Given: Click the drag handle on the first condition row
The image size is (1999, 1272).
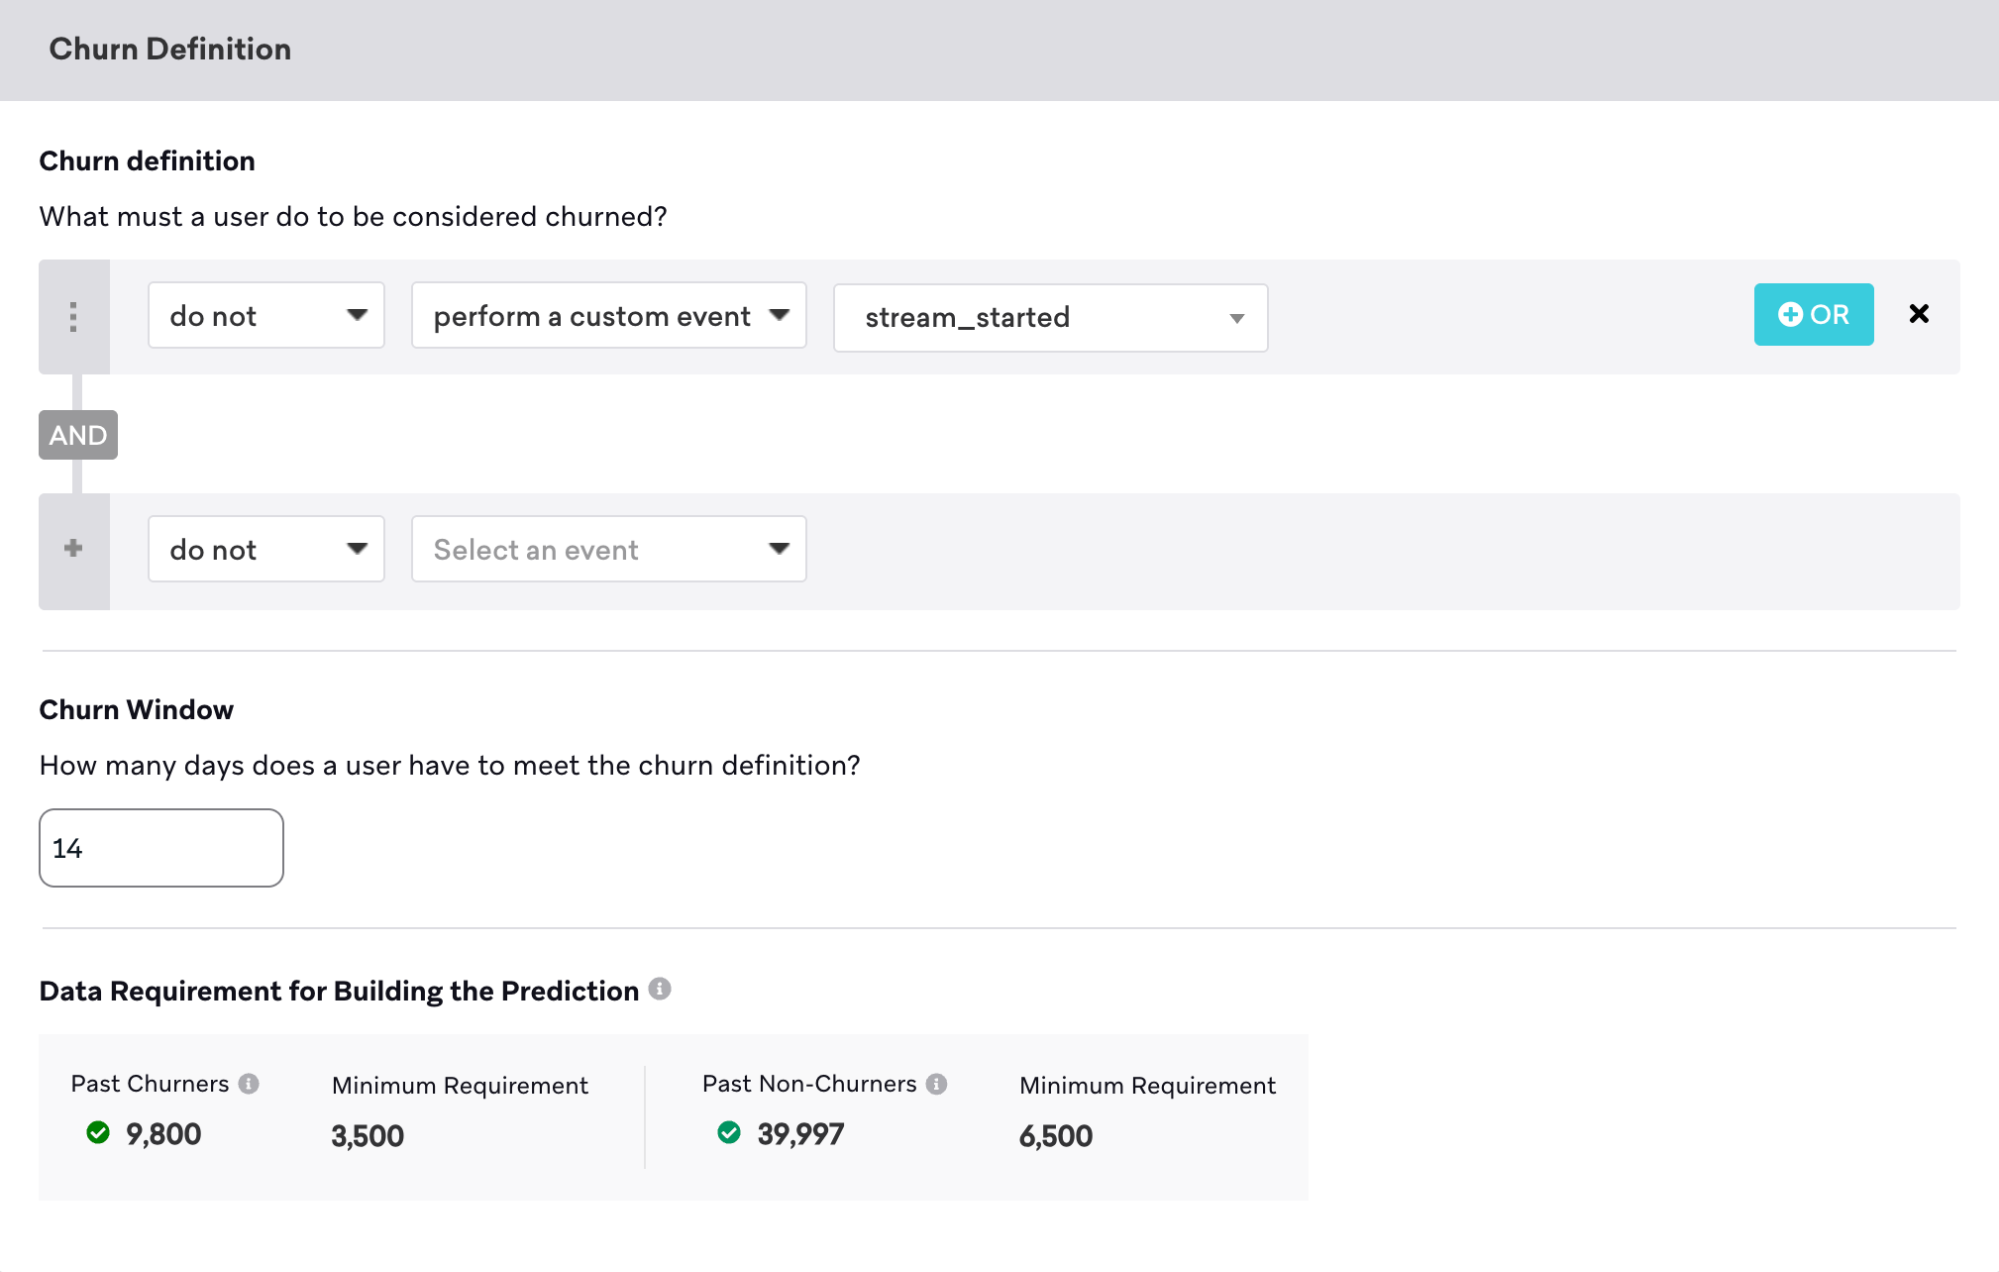Looking at the screenshot, I should tap(73, 315).
